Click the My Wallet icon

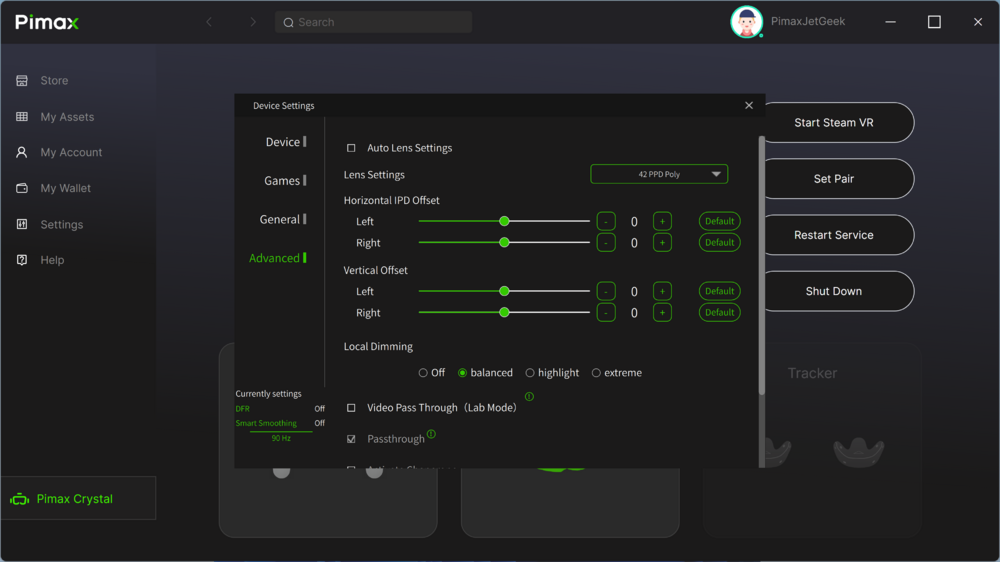tap(22, 188)
